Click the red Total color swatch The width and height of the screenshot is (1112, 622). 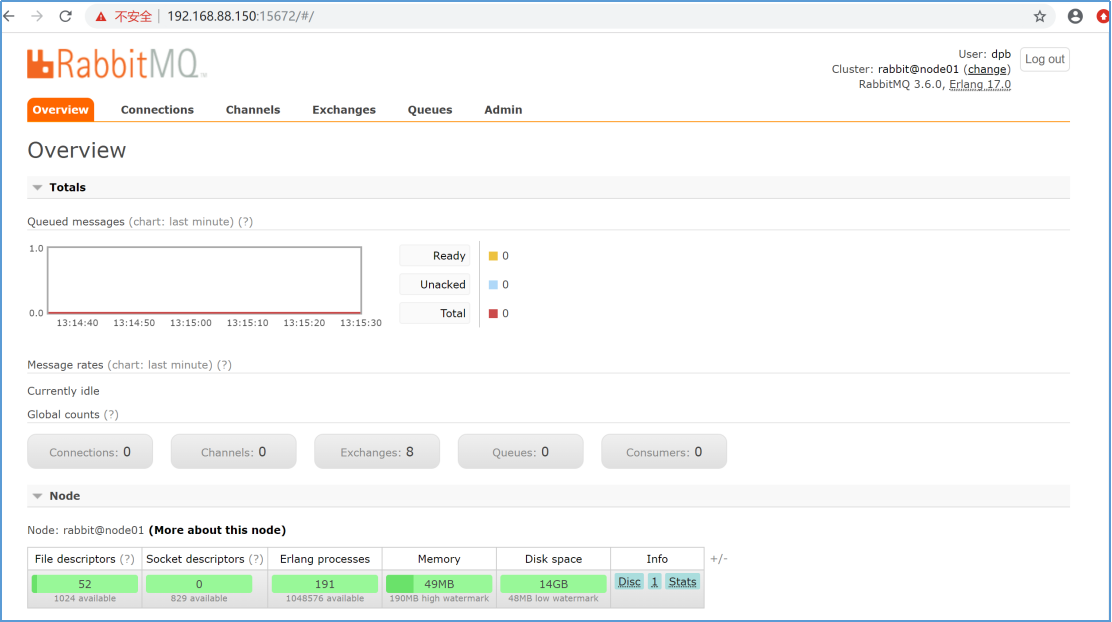point(494,313)
